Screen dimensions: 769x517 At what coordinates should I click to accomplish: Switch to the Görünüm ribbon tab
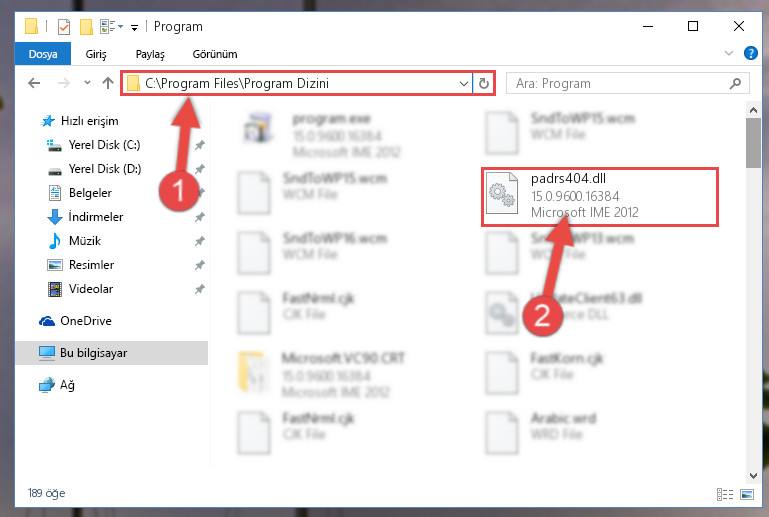point(215,54)
